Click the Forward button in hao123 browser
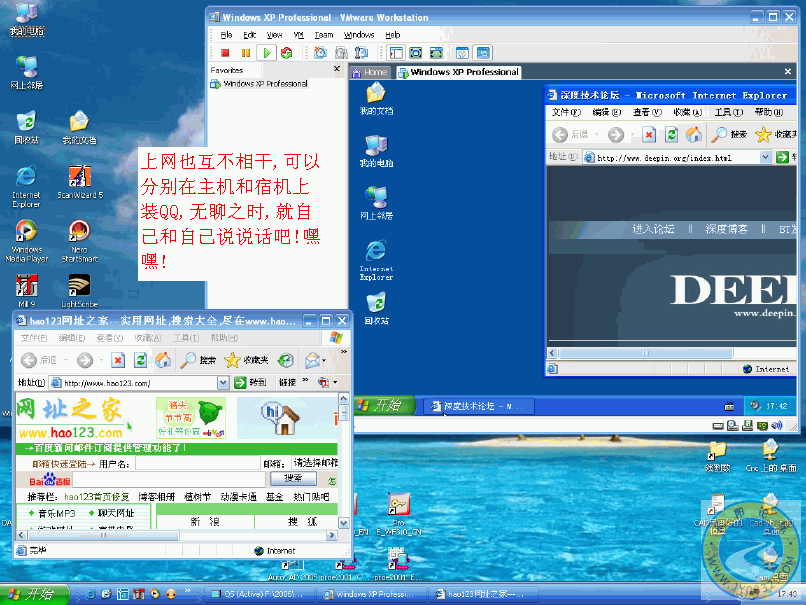Image resolution: width=806 pixels, height=605 pixels. [85, 360]
